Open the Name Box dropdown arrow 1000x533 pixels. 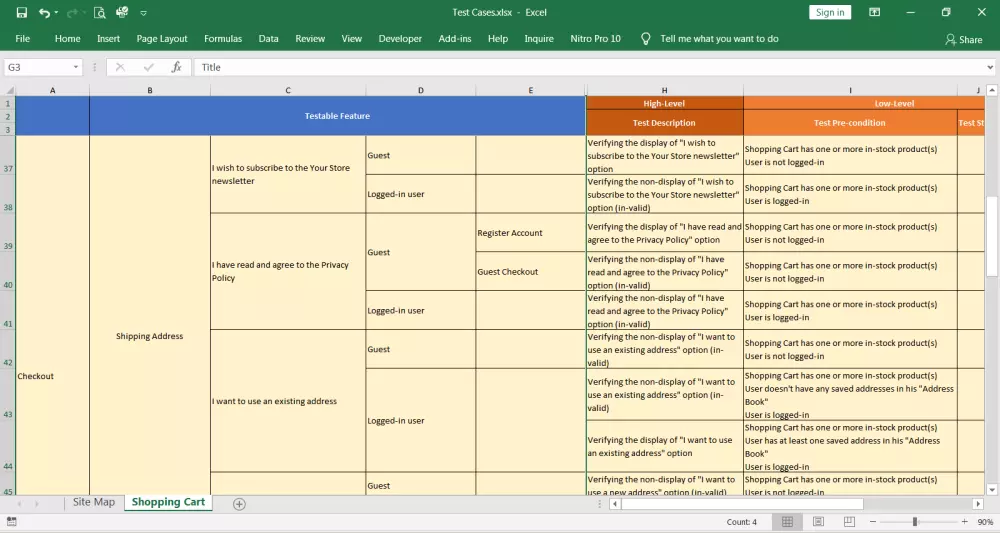pos(76,67)
